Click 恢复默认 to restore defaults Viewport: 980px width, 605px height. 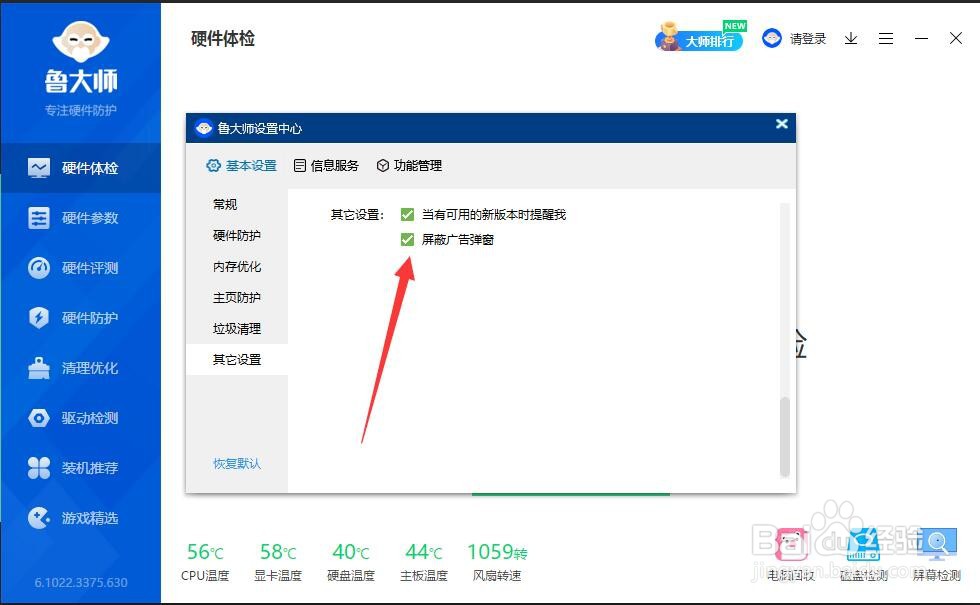coord(237,463)
